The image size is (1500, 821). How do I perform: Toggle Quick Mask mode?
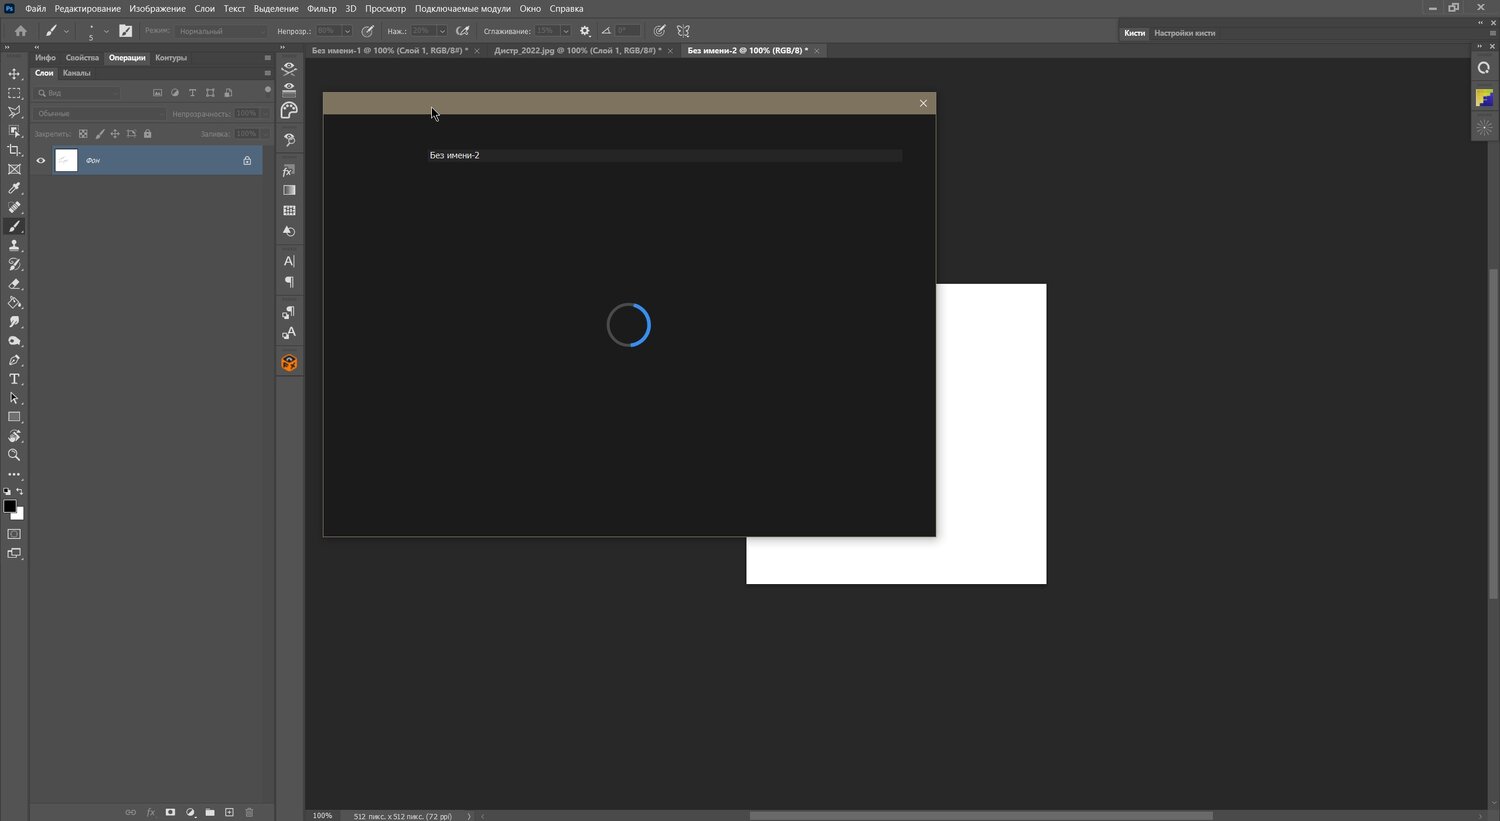pos(14,534)
